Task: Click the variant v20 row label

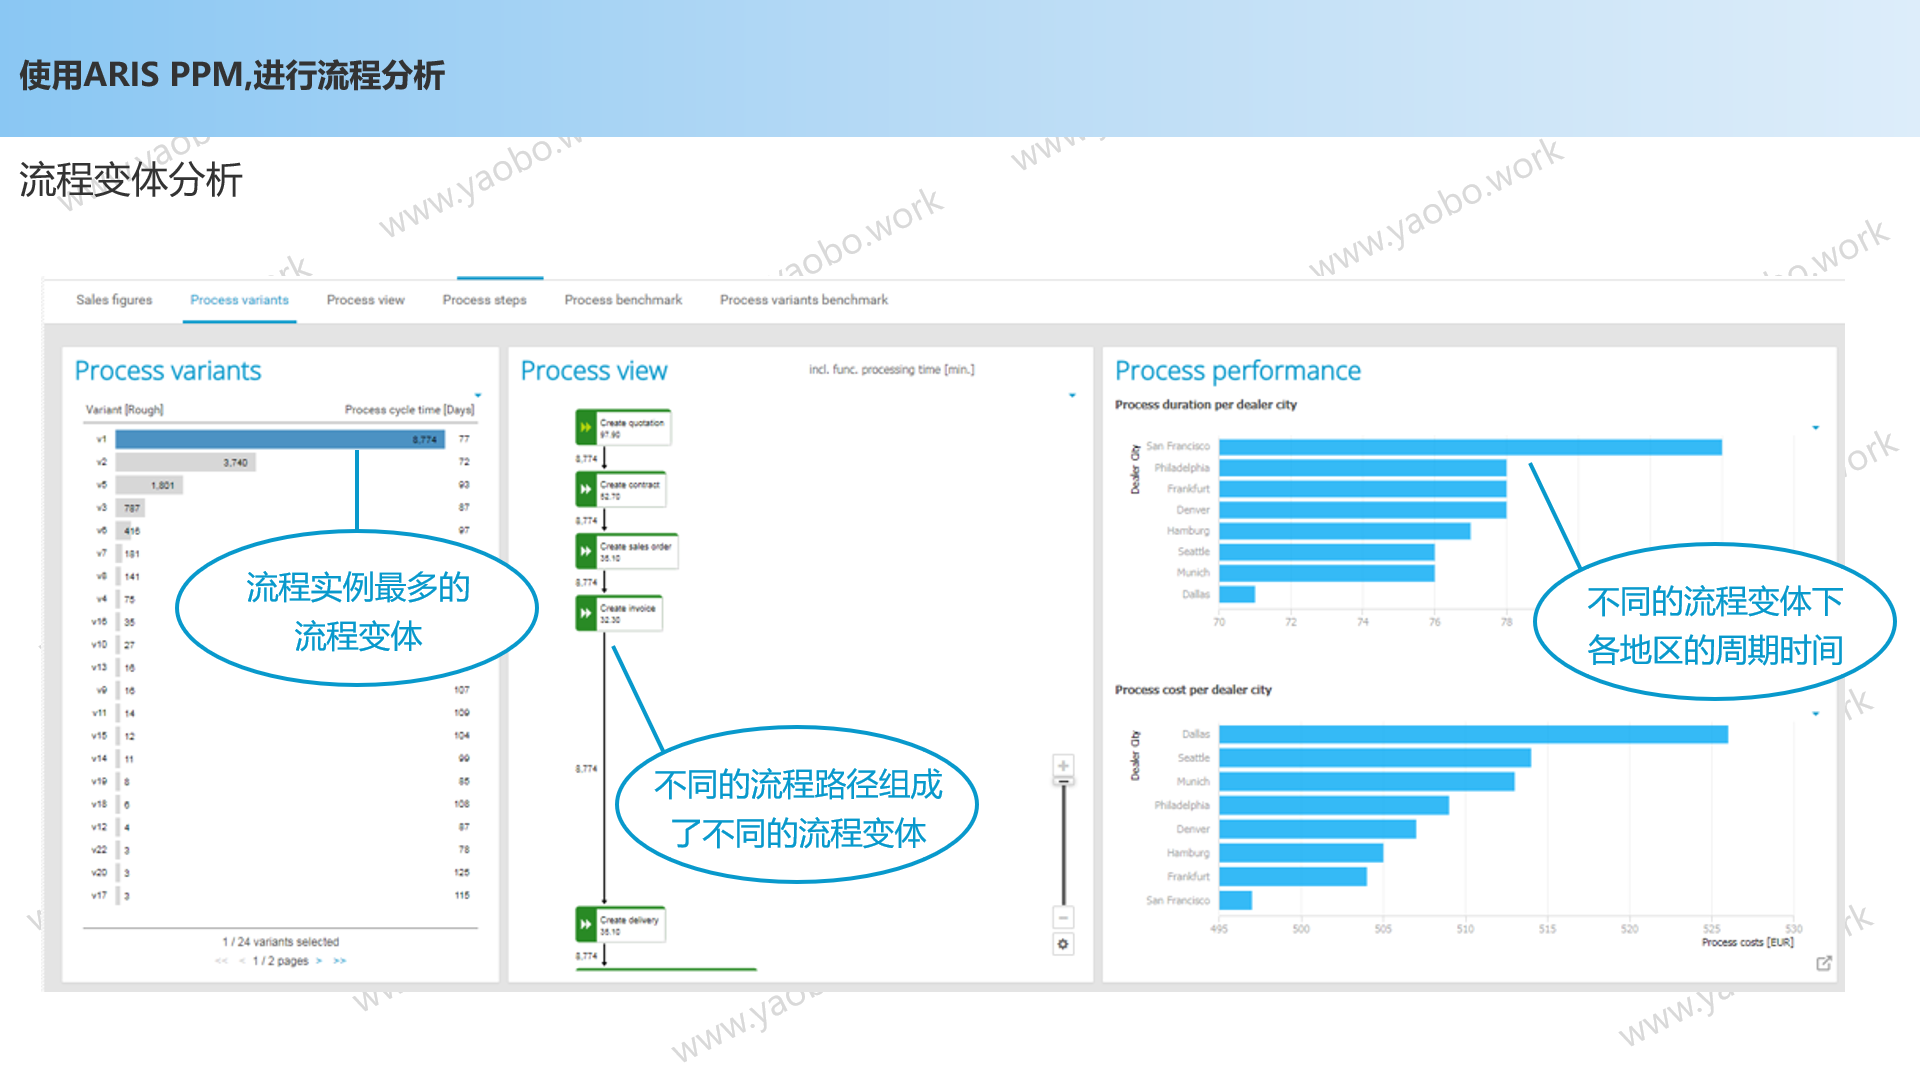Action: pos(99,873)
